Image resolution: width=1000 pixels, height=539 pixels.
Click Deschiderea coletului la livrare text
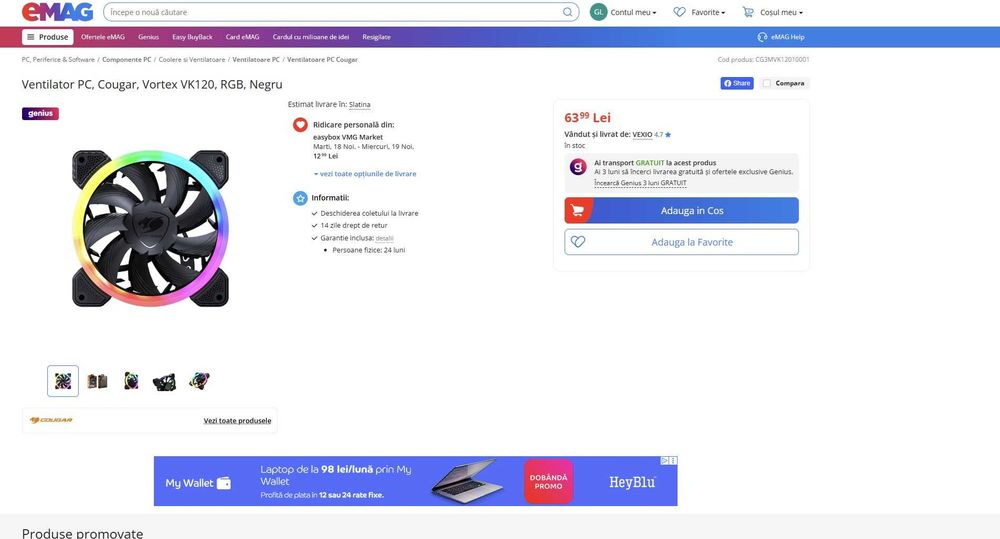point(370,214)
